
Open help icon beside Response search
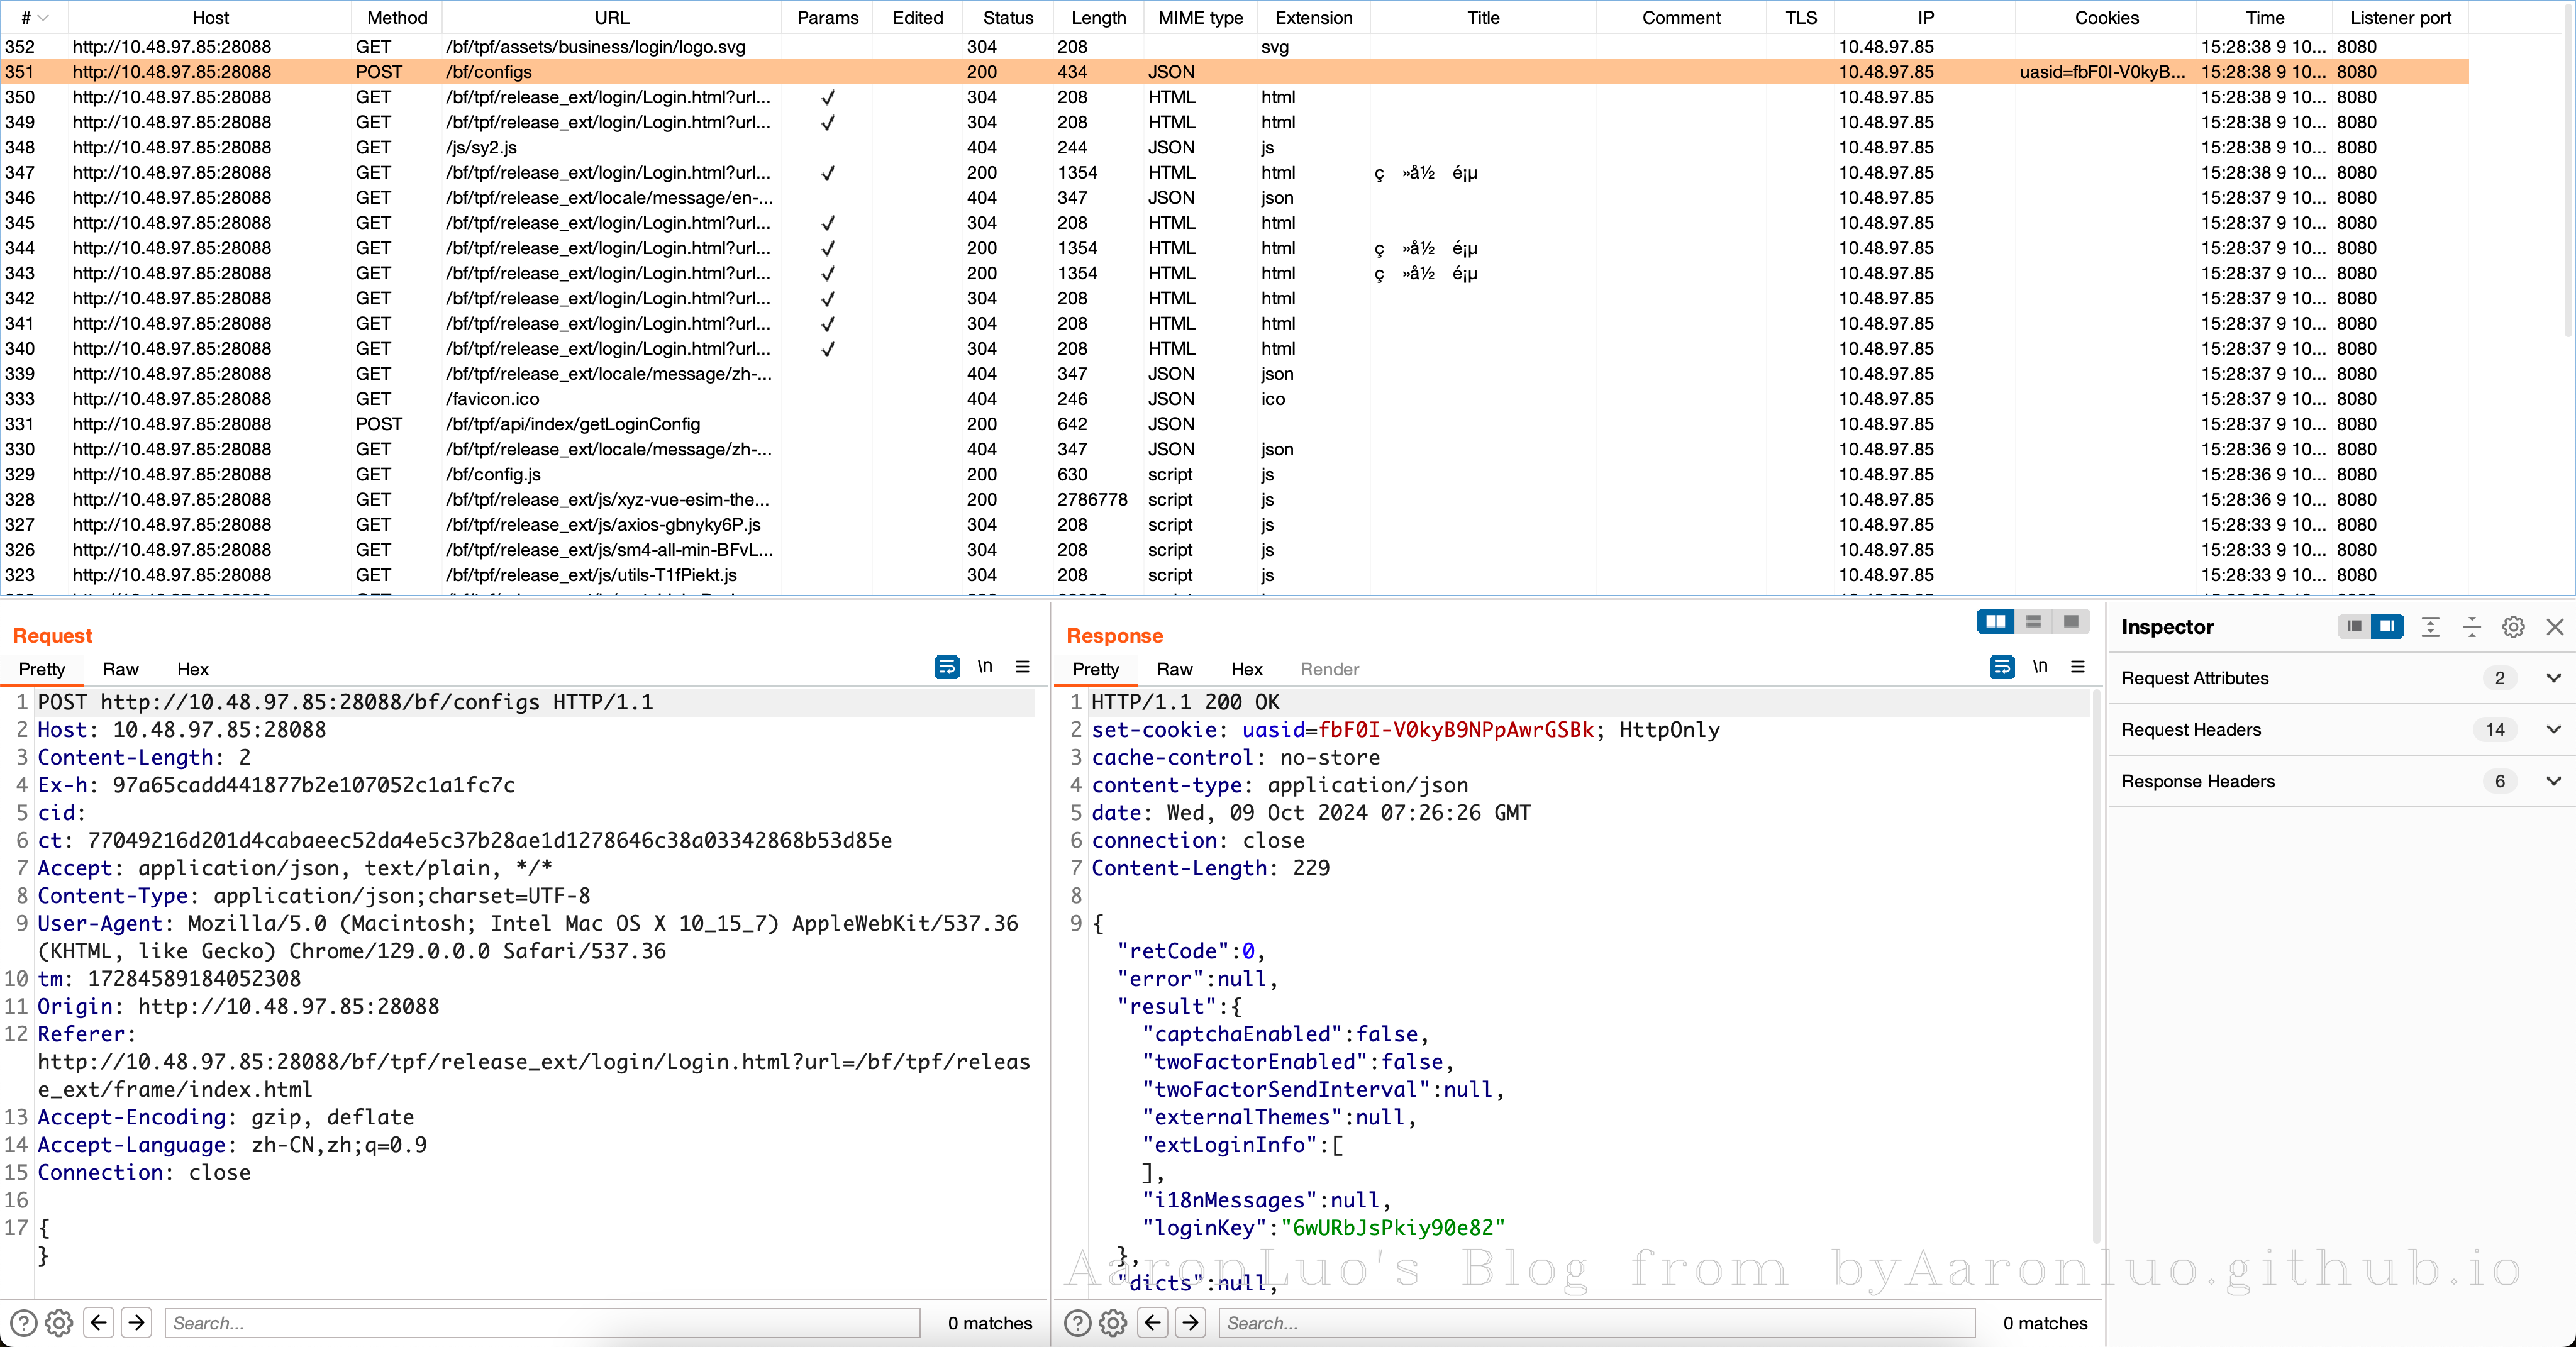(x=1077, y=1323)
